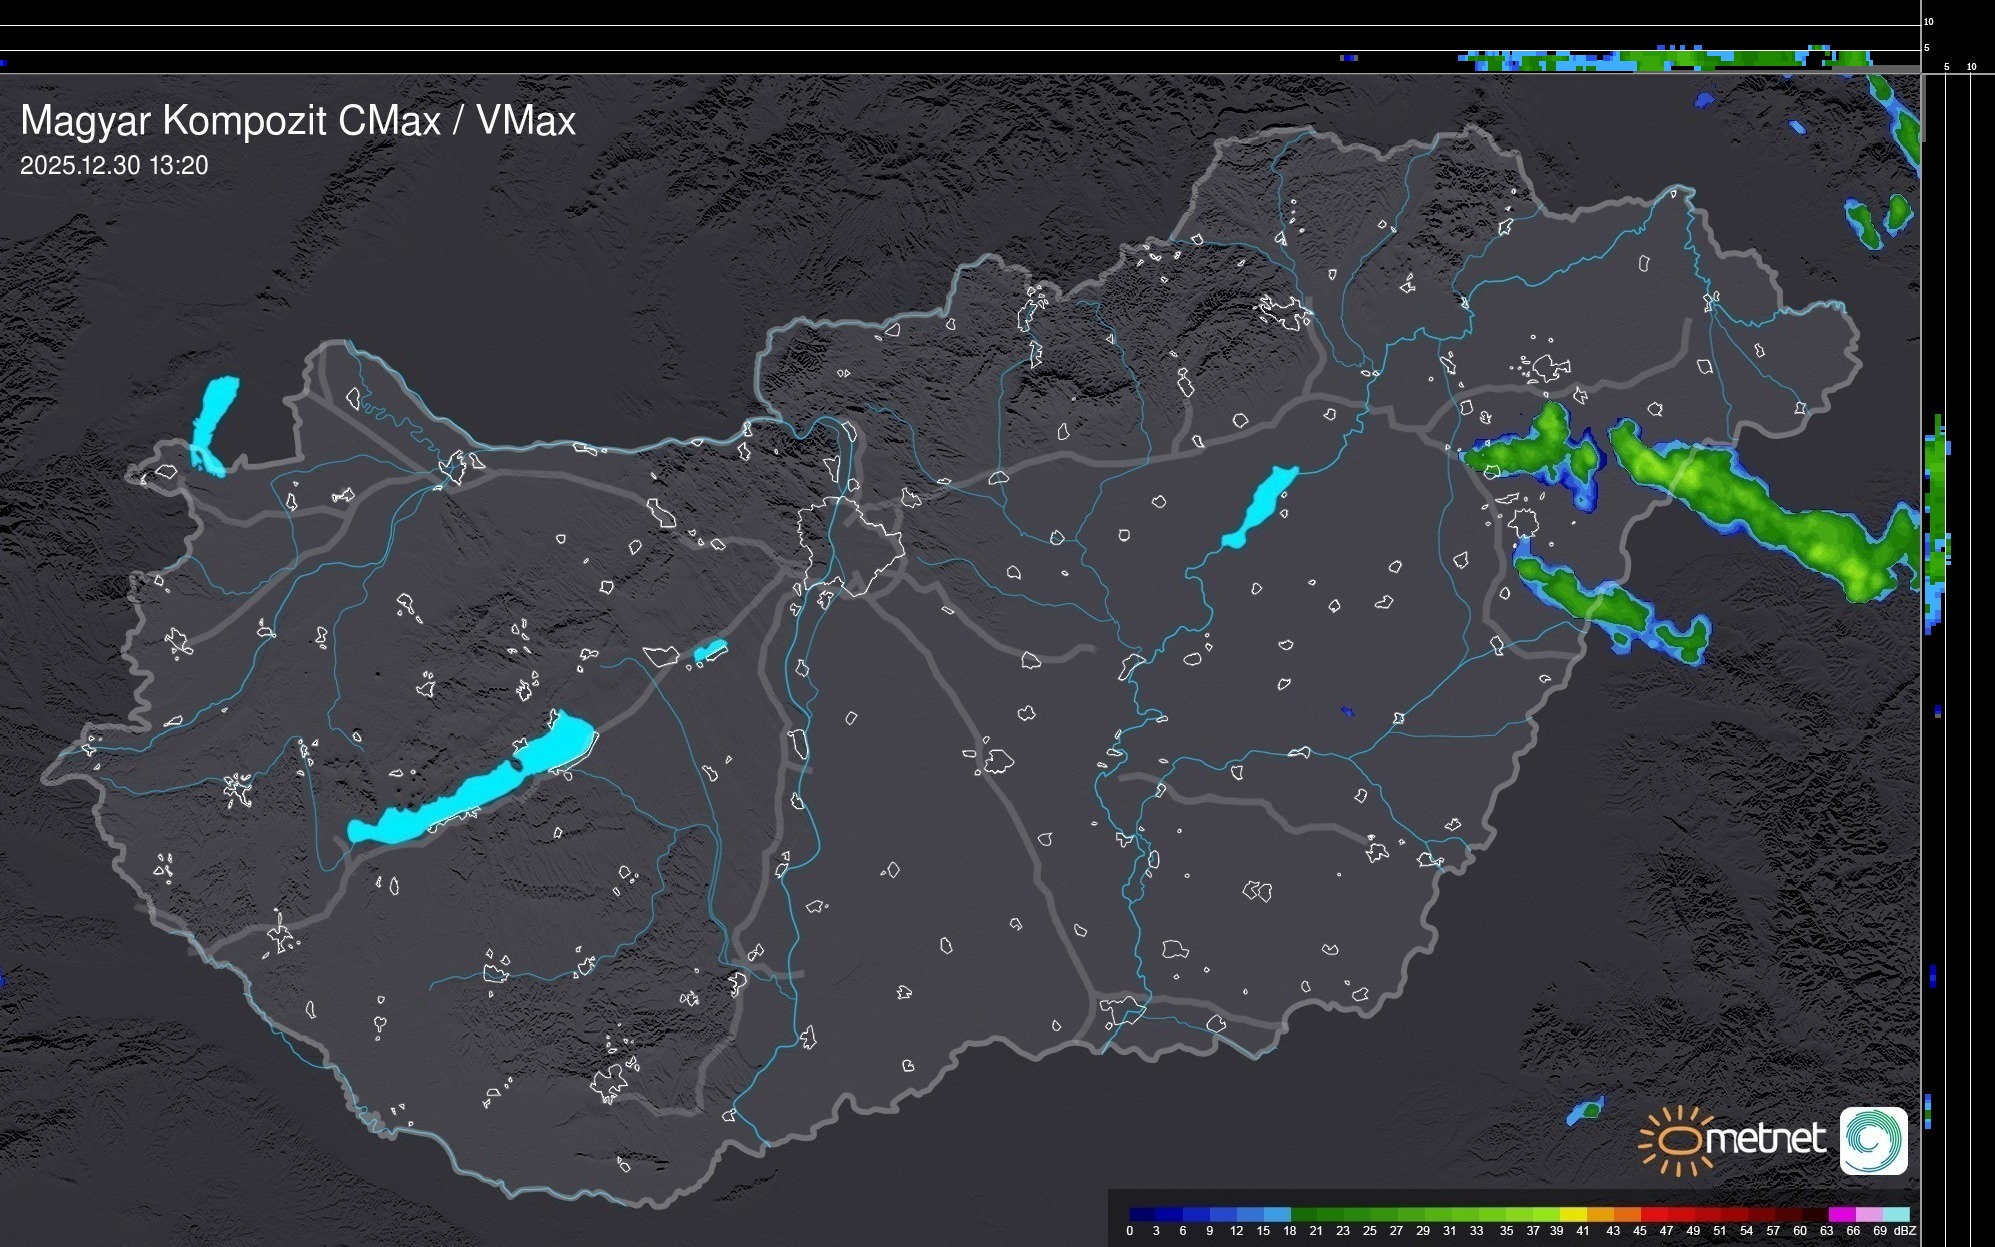
Task: Click the Budapest city outline
Action: click(852, 545)
